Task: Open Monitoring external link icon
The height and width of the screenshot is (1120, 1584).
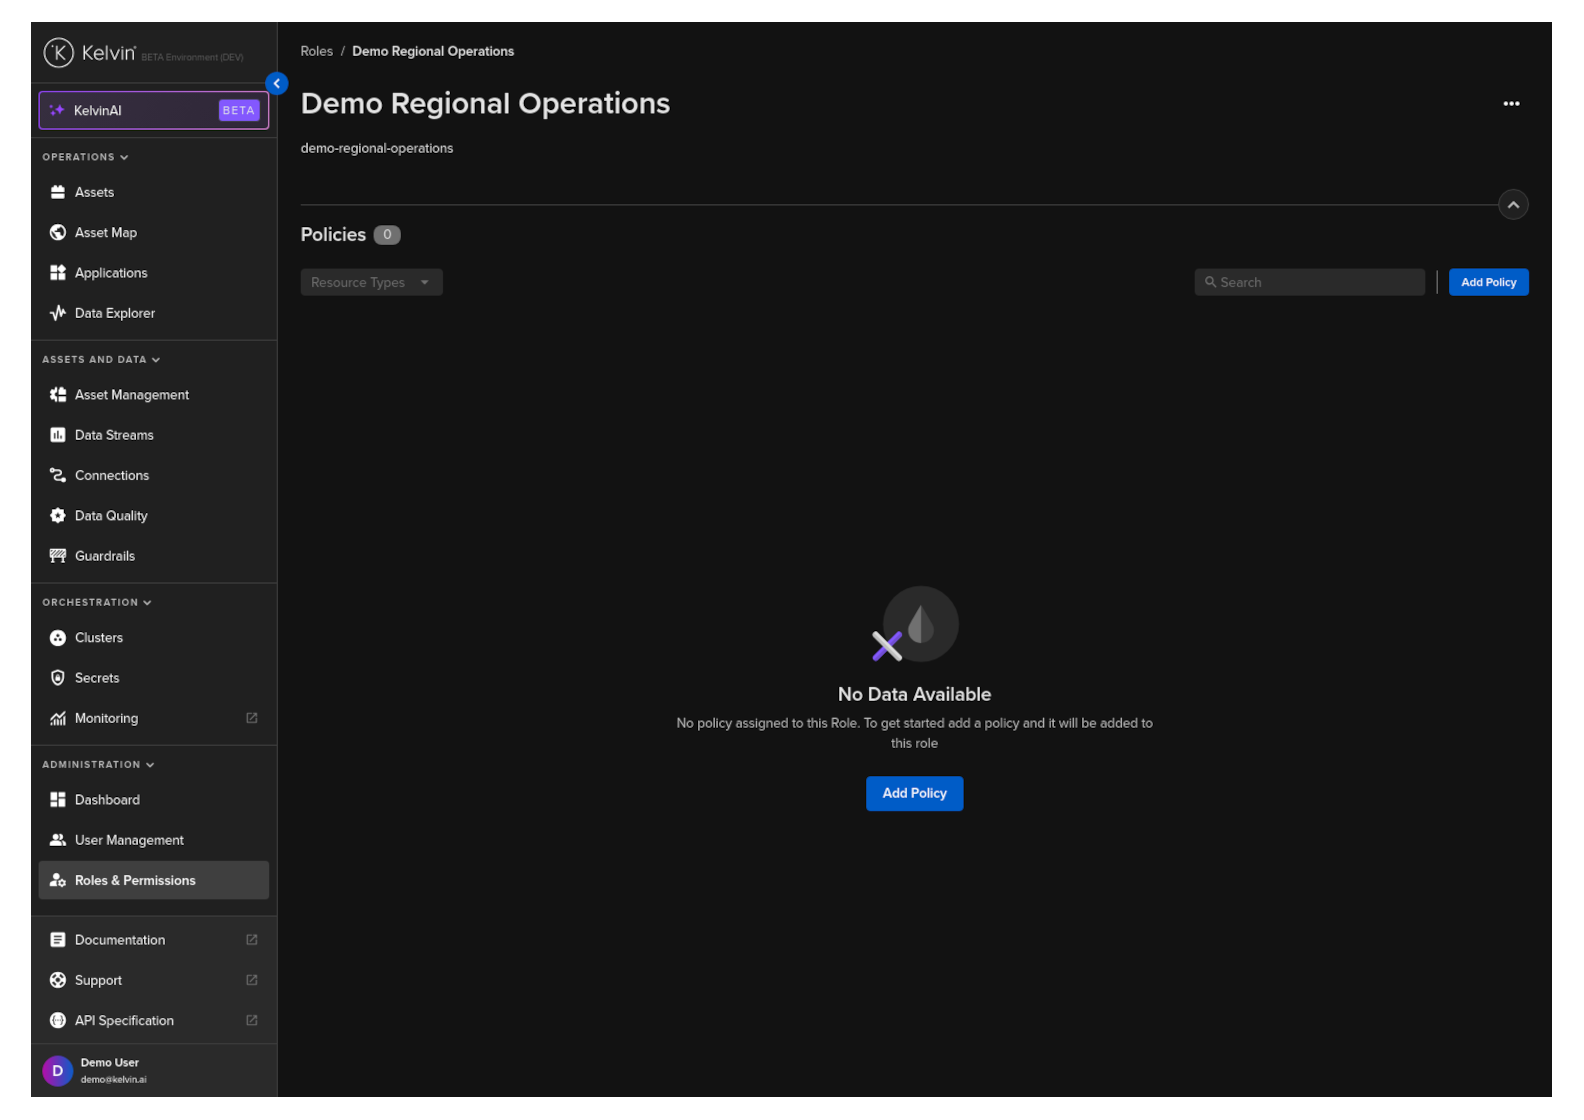Action: (252, 718)
